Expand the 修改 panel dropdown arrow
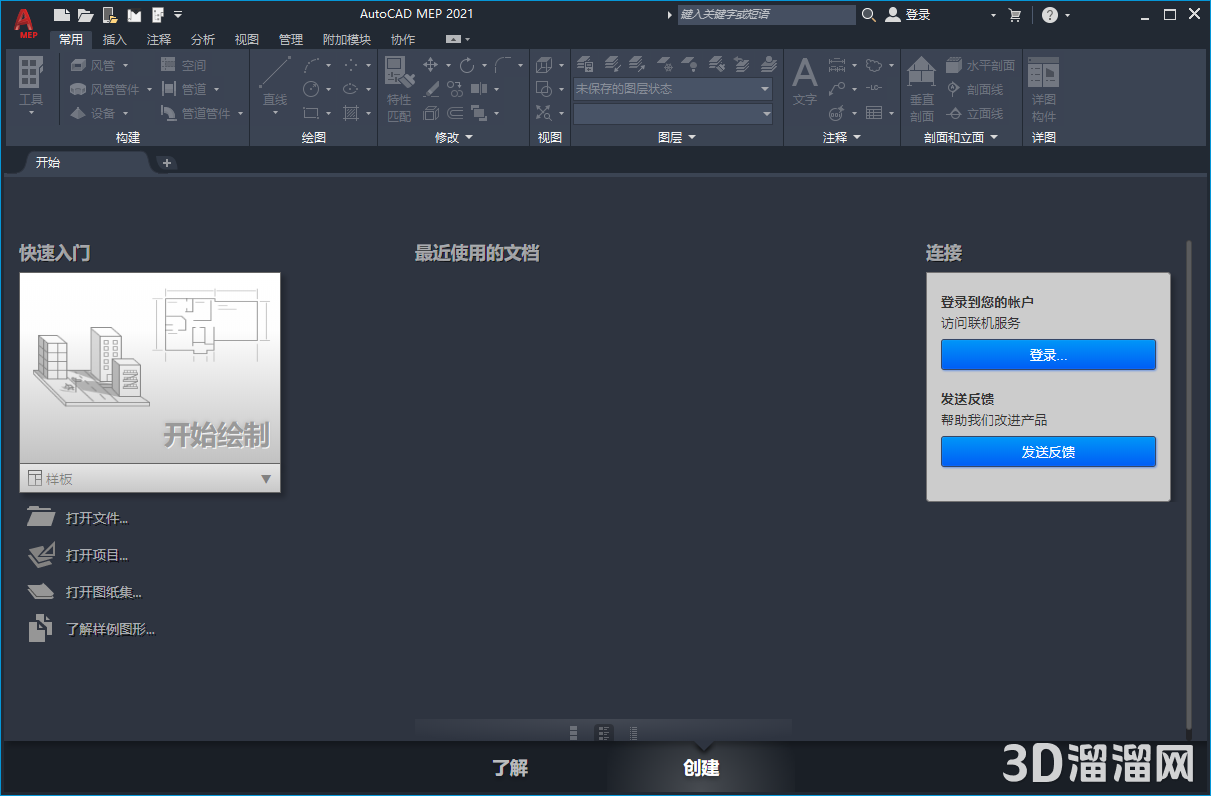Viewport: 1211px width, 796px height. pos(469,138)
